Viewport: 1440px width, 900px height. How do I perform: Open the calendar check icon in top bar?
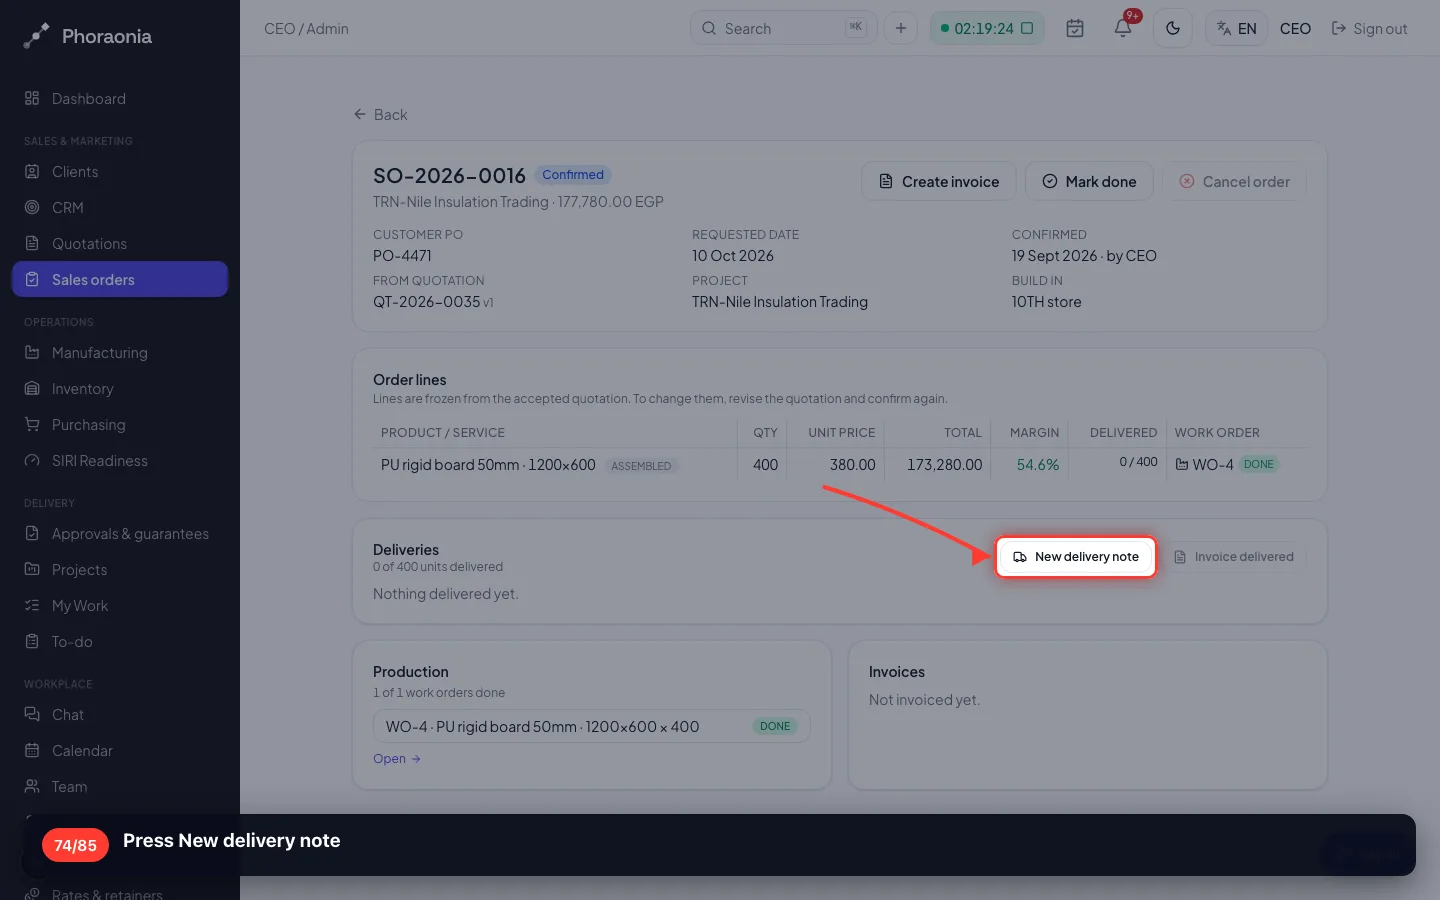point(1075,28)
